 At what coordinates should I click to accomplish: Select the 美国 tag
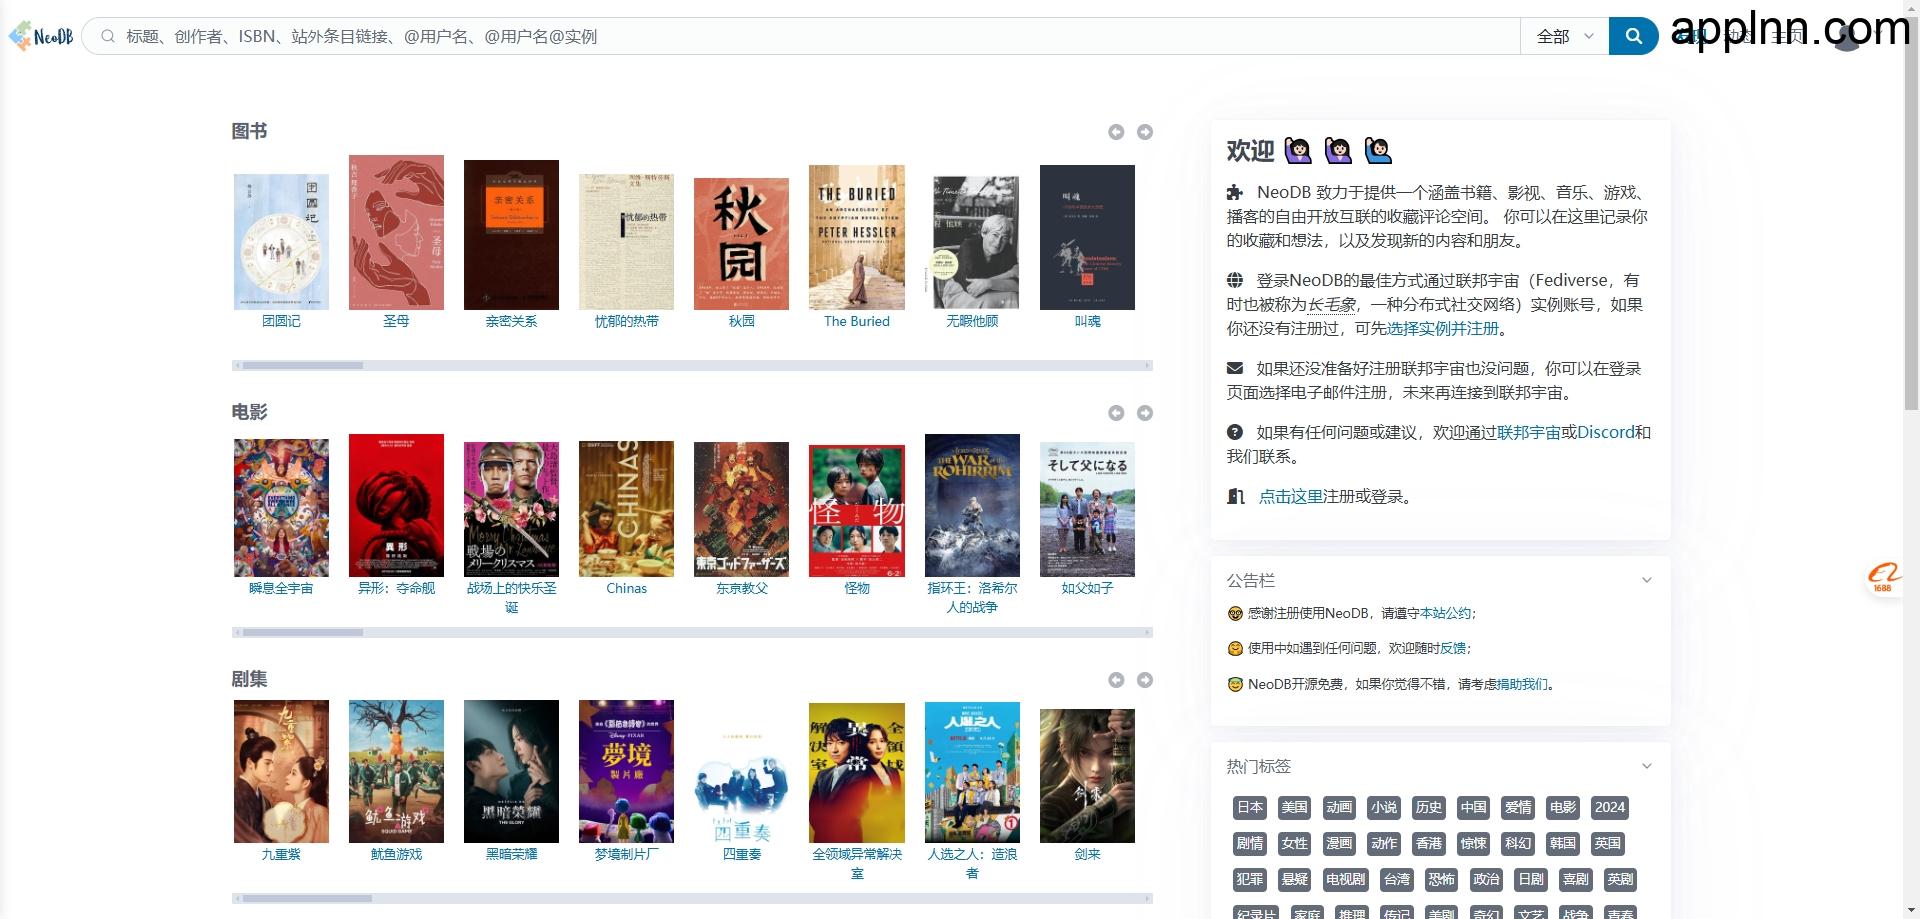point(1294,807)
